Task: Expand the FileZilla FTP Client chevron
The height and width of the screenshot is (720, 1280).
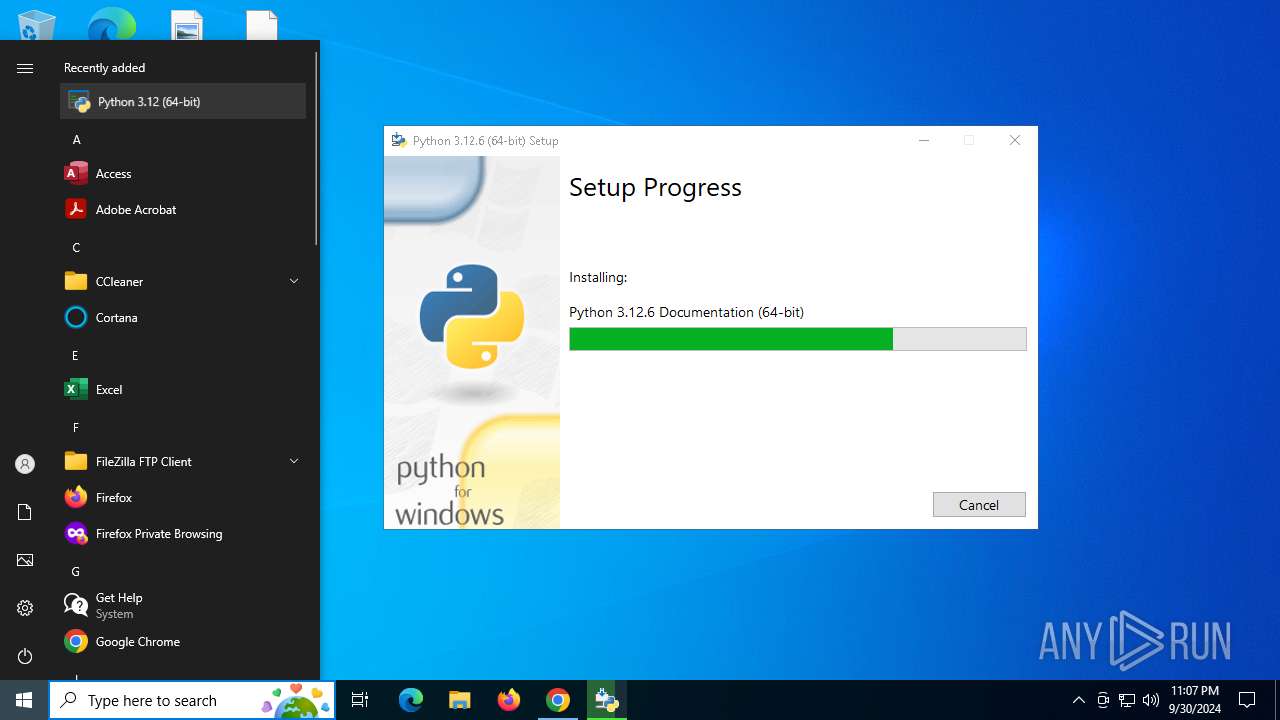Action: [294, 461]
